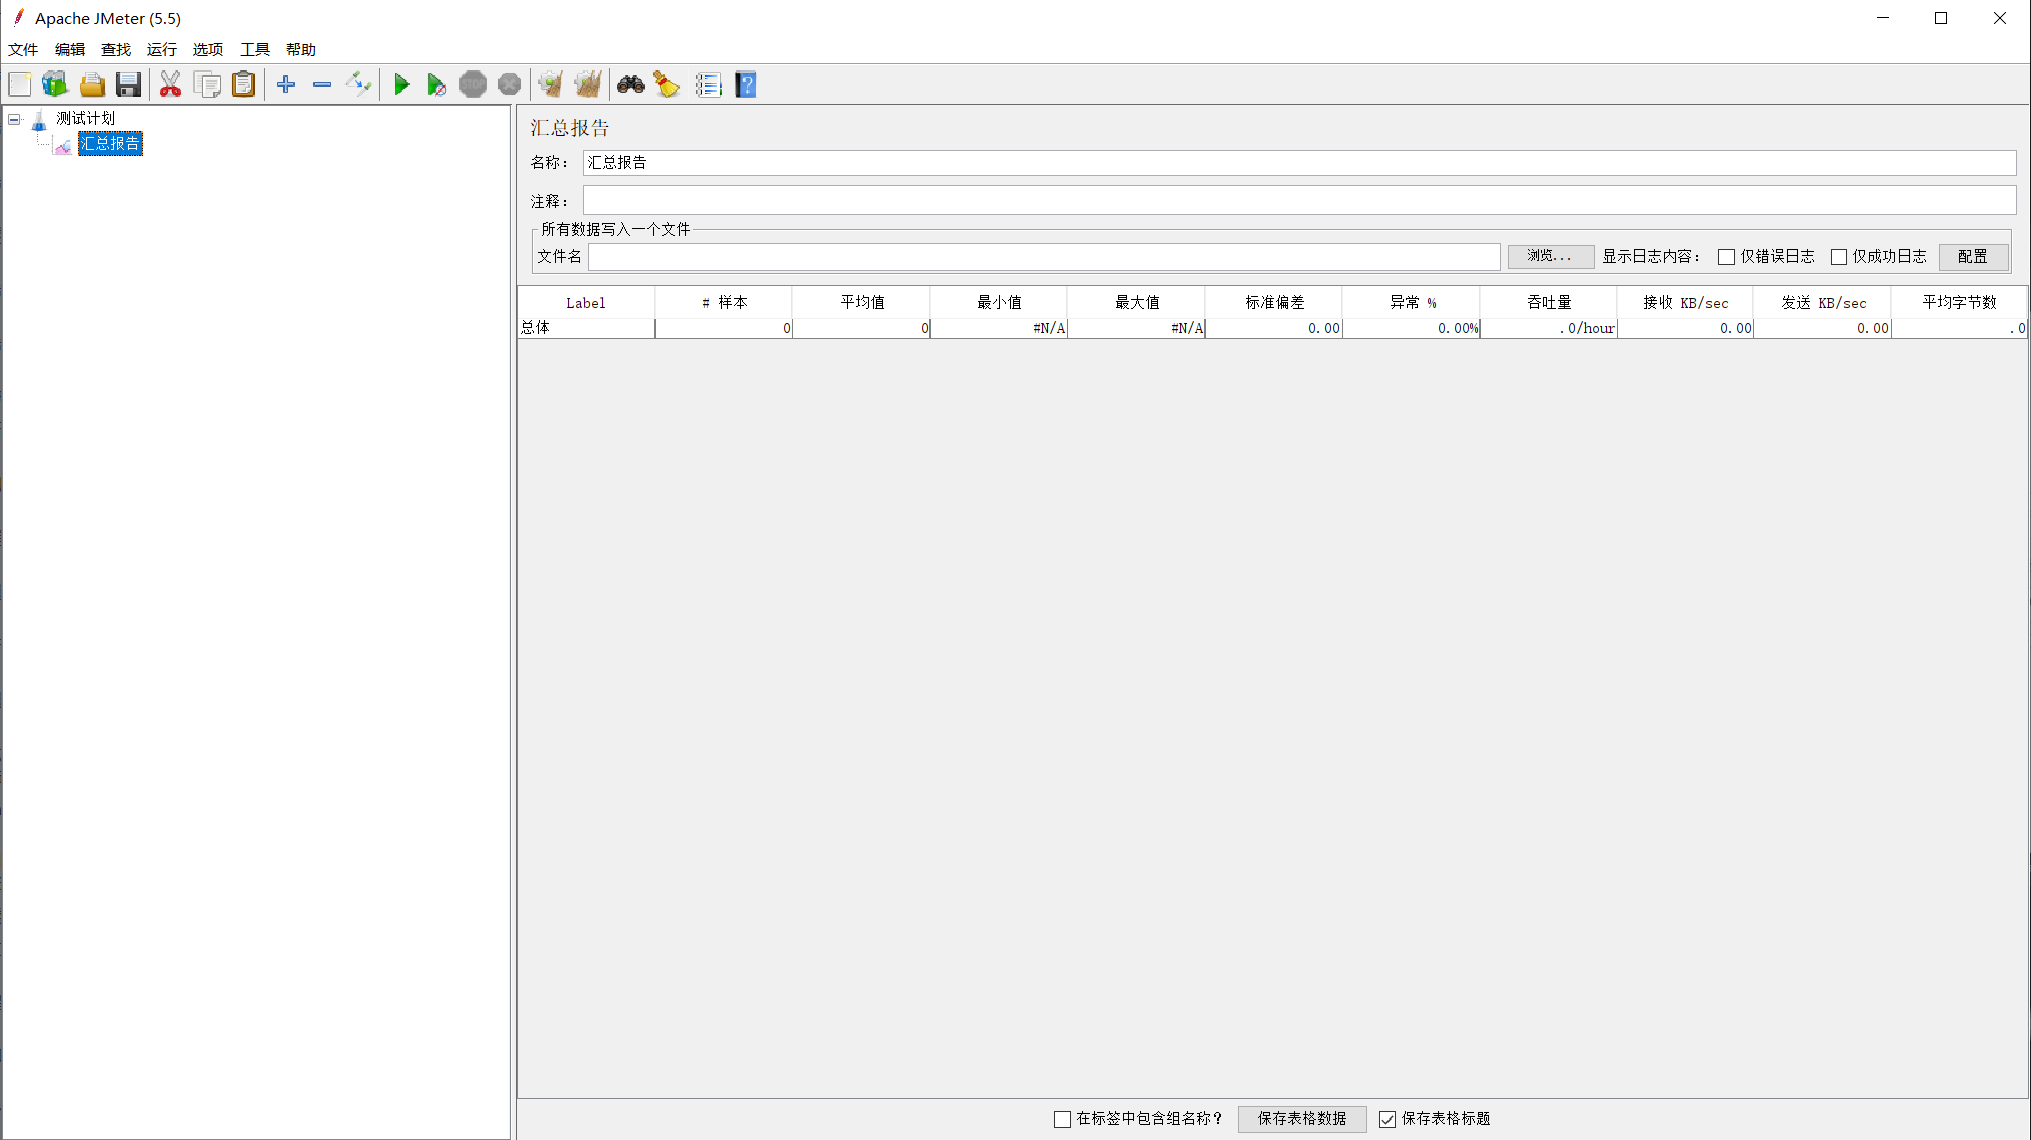This screenshot has height=1140, width=2031.
Task: Click the 发送 KB/sec column header
Action: (x=1823, y=302)
